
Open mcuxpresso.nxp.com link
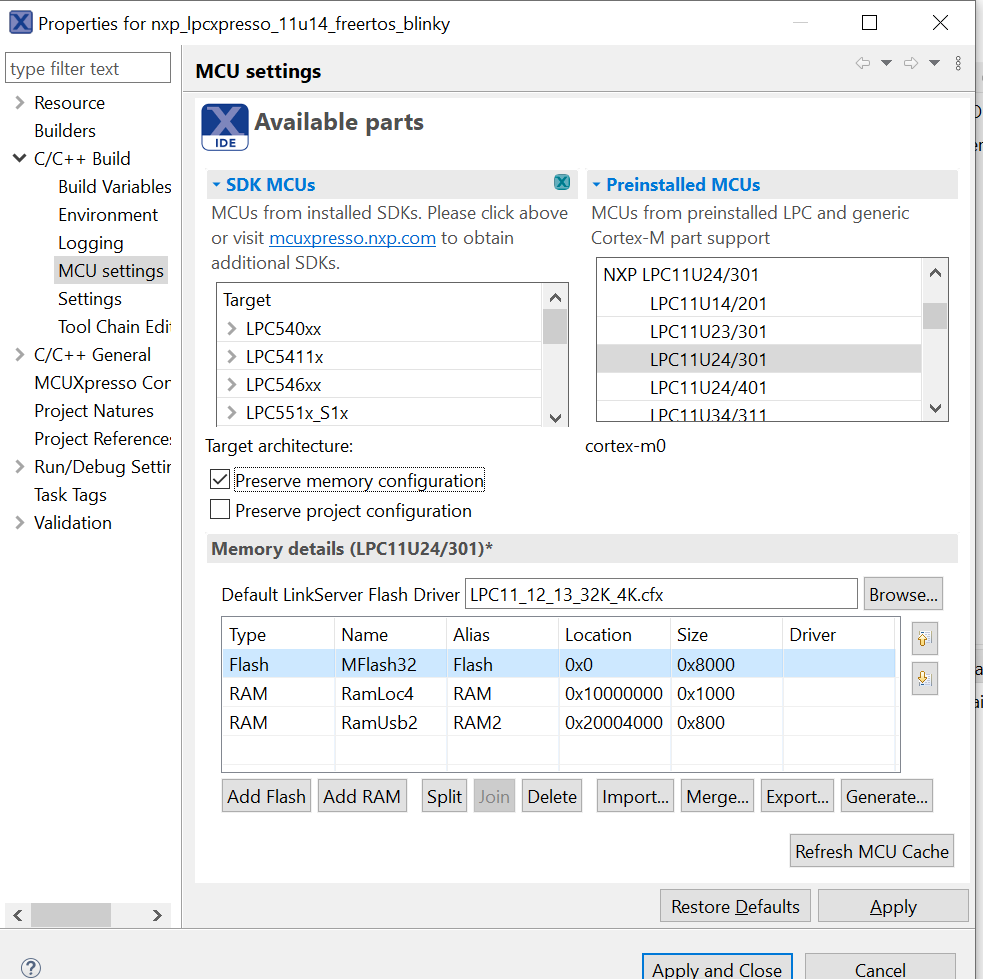352,238
